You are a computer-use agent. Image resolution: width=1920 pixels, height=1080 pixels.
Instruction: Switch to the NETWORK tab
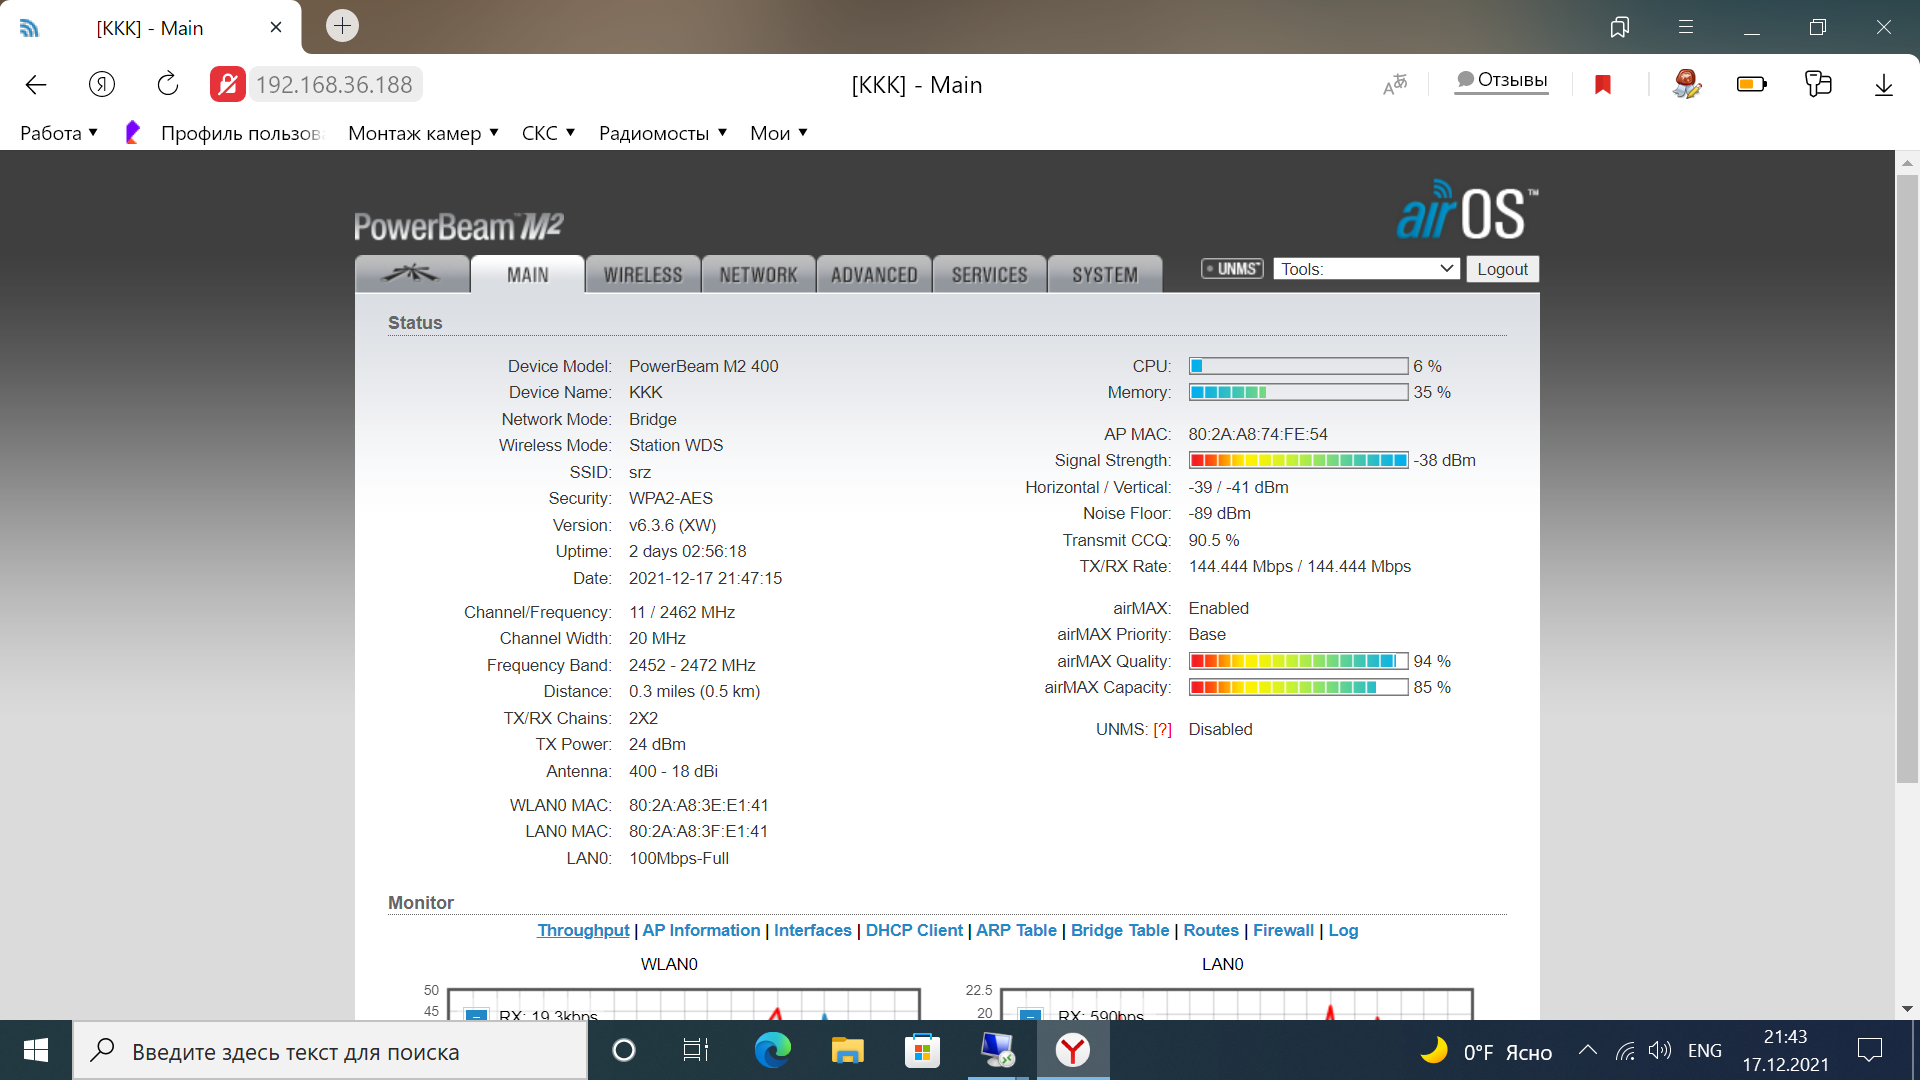758,274
